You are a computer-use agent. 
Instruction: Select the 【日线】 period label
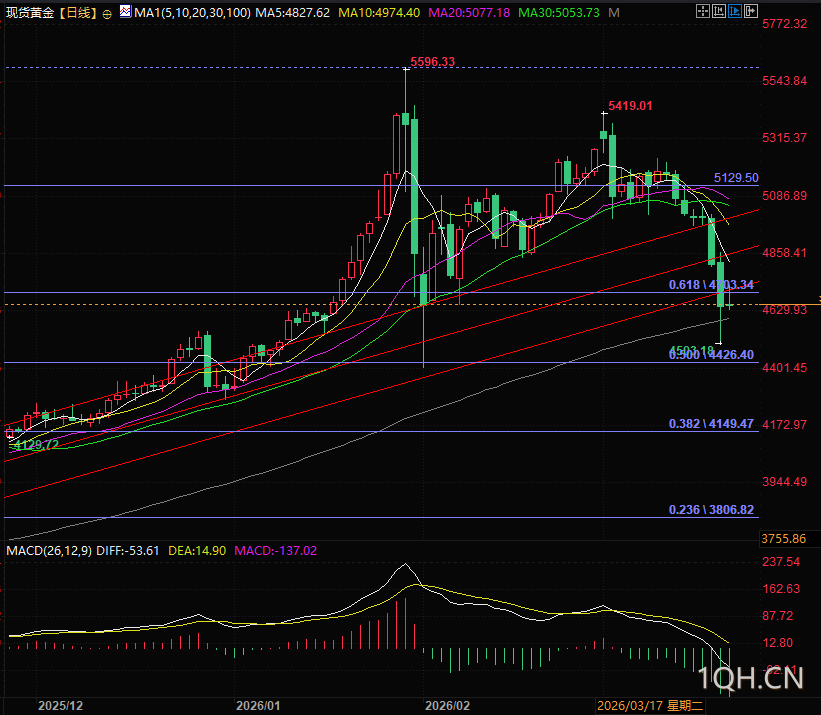coord(78,13)
